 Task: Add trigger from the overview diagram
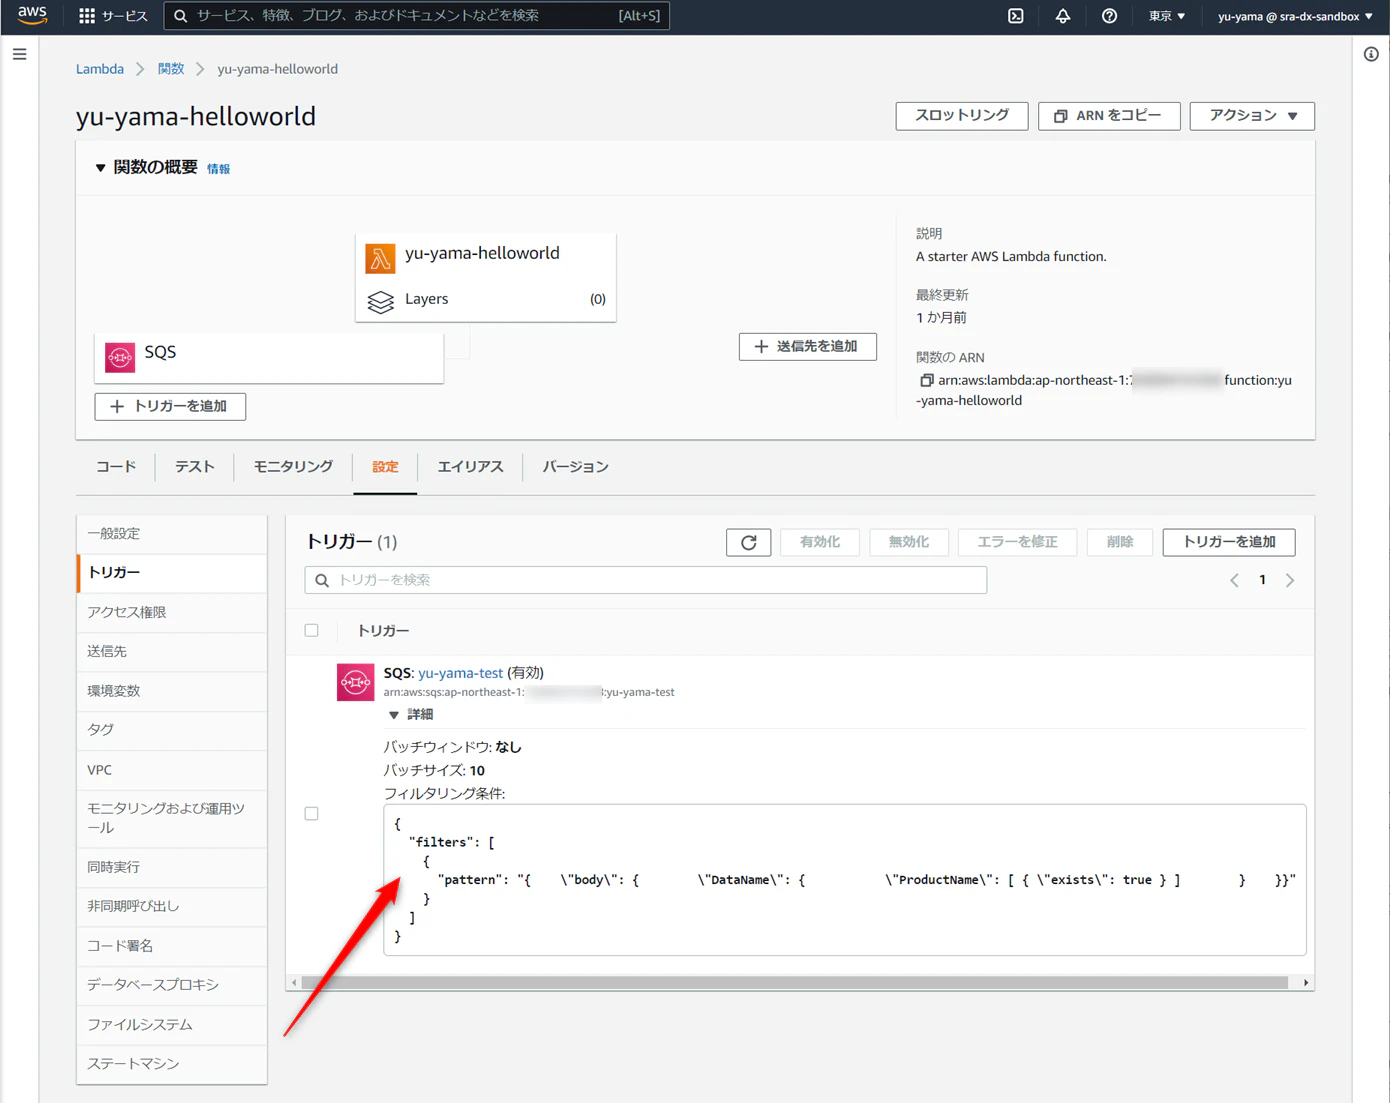[170, 407]
